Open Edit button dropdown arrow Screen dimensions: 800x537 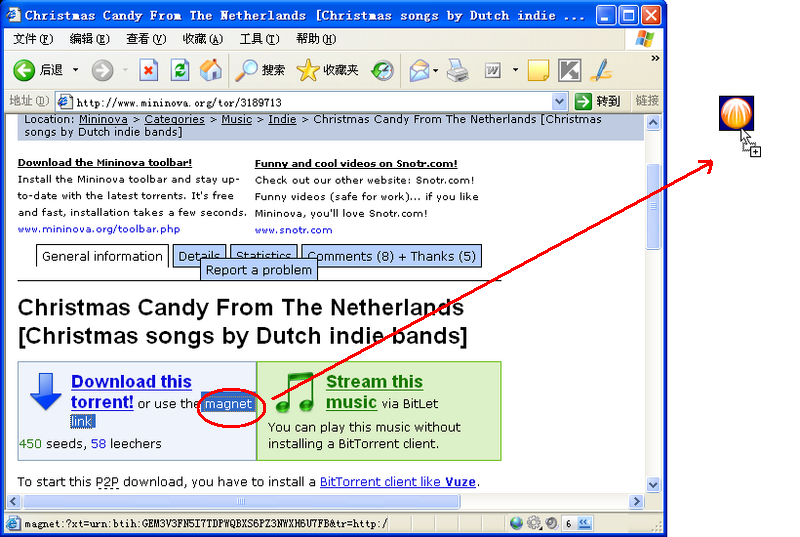point(515,70)
